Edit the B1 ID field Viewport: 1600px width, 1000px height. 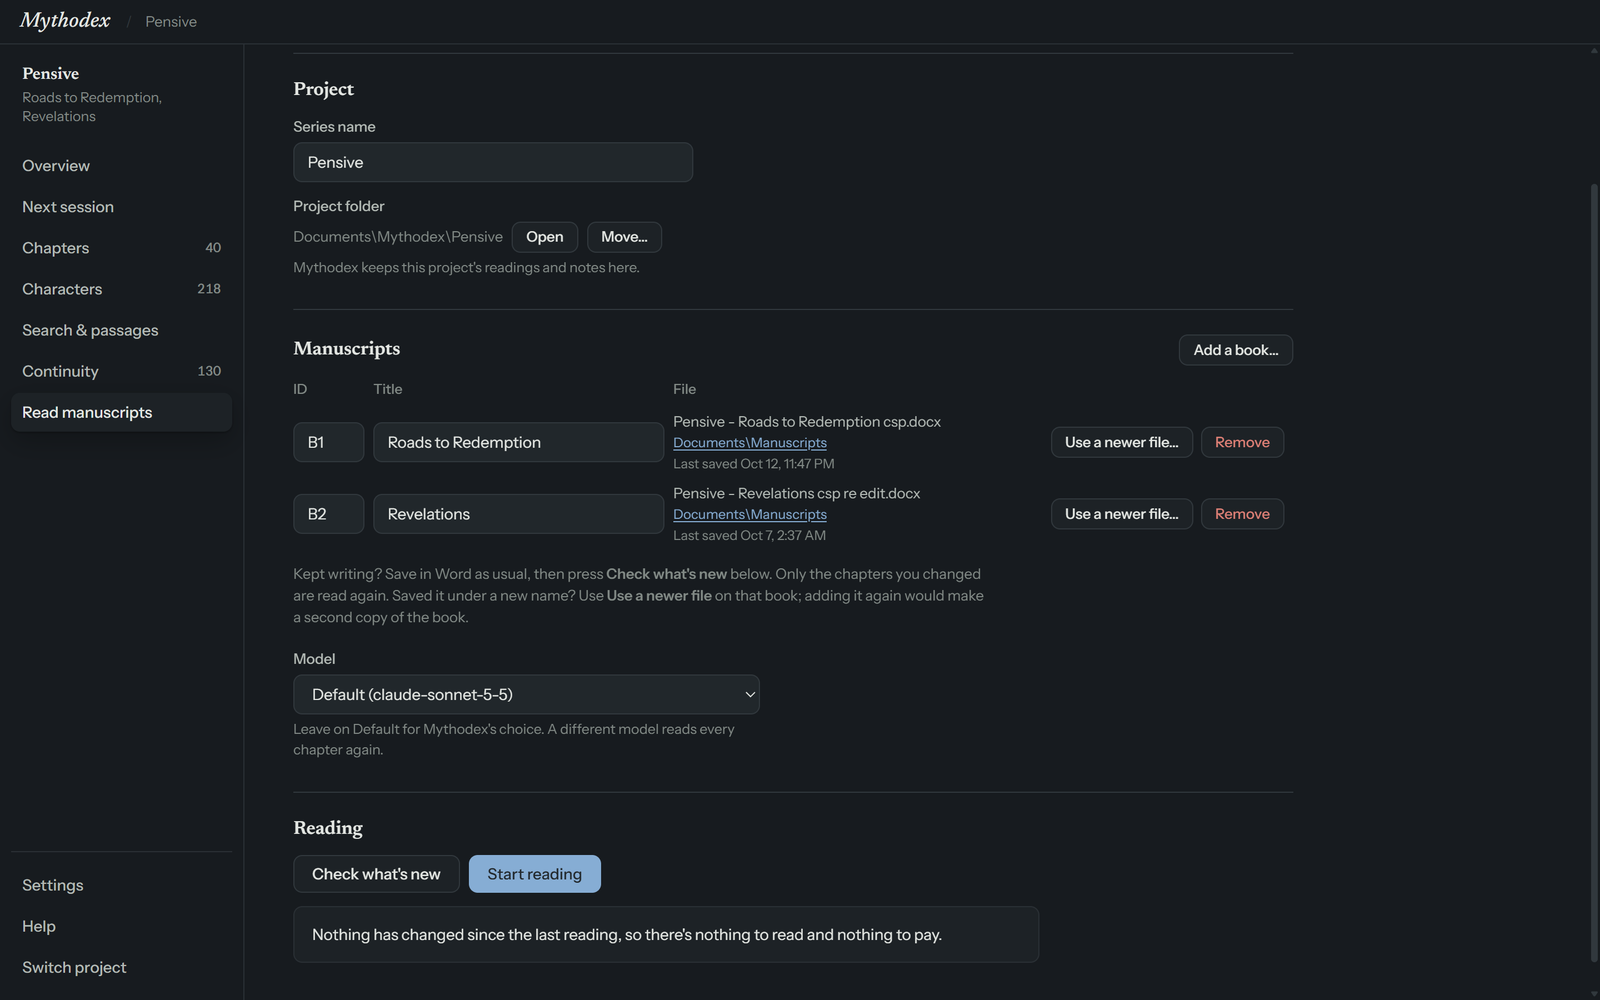329,442
